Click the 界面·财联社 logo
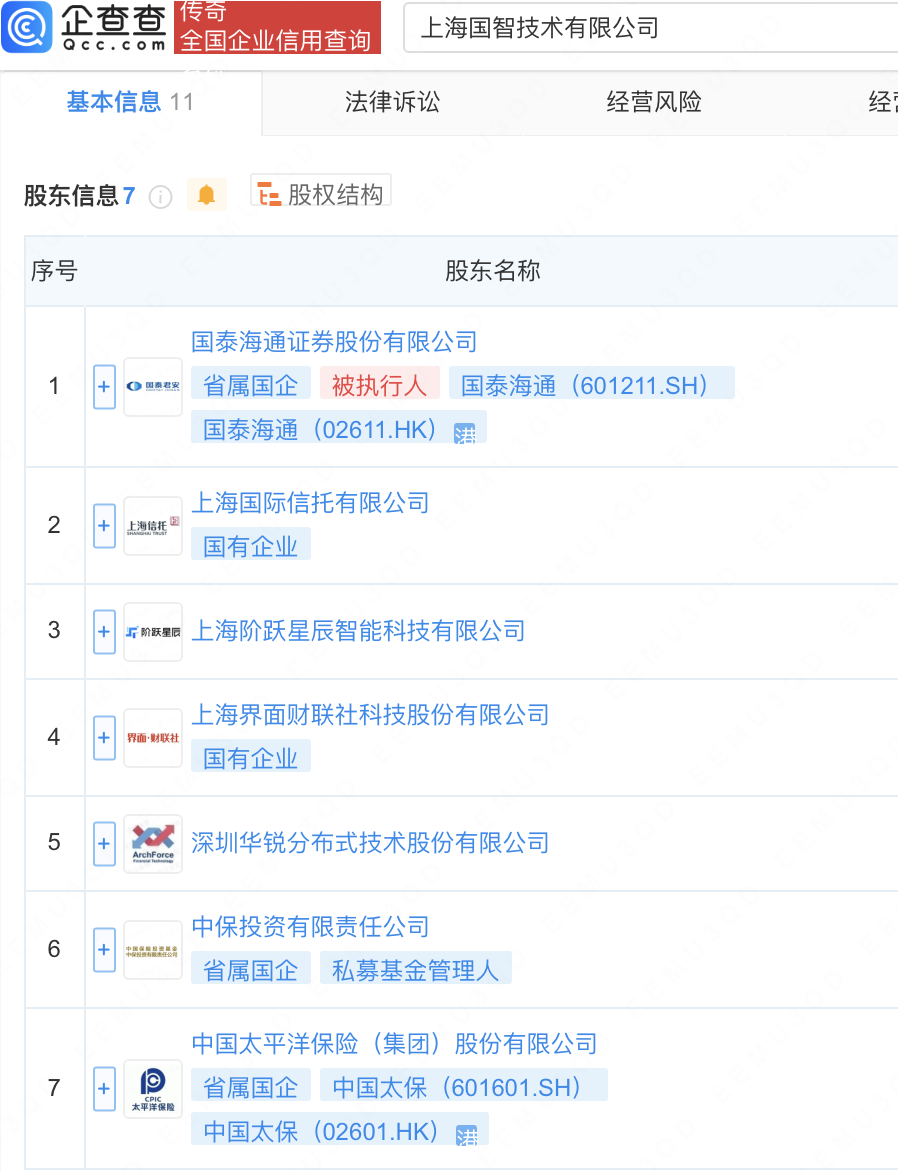This screenshot has width=898, height=1172. tap(152, 737)
